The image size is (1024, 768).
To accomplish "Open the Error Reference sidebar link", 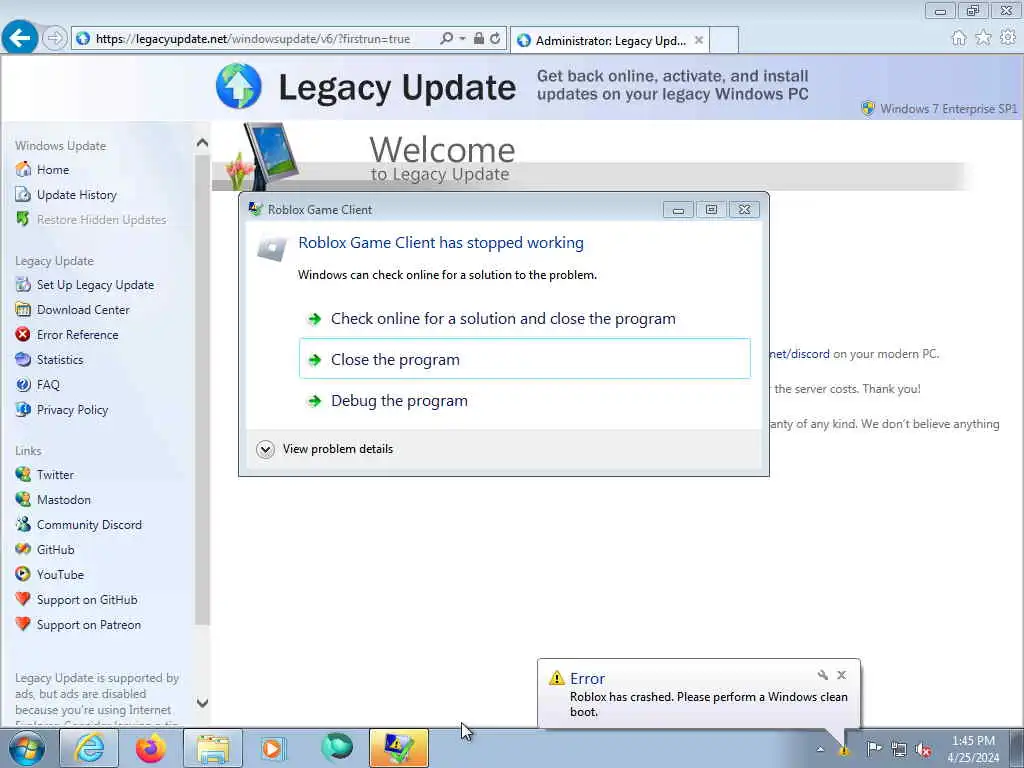I will click(x=77, y=335).
